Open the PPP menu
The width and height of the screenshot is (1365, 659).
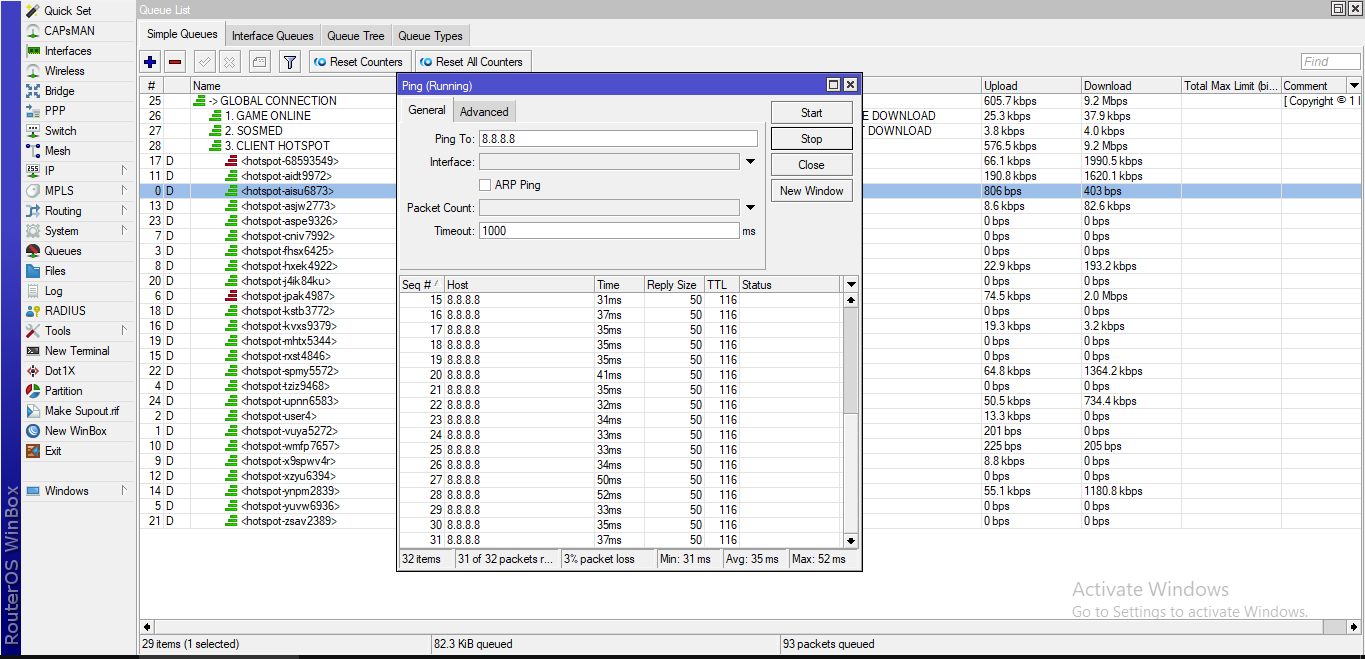pyautogui.click(x=55, y=111)
